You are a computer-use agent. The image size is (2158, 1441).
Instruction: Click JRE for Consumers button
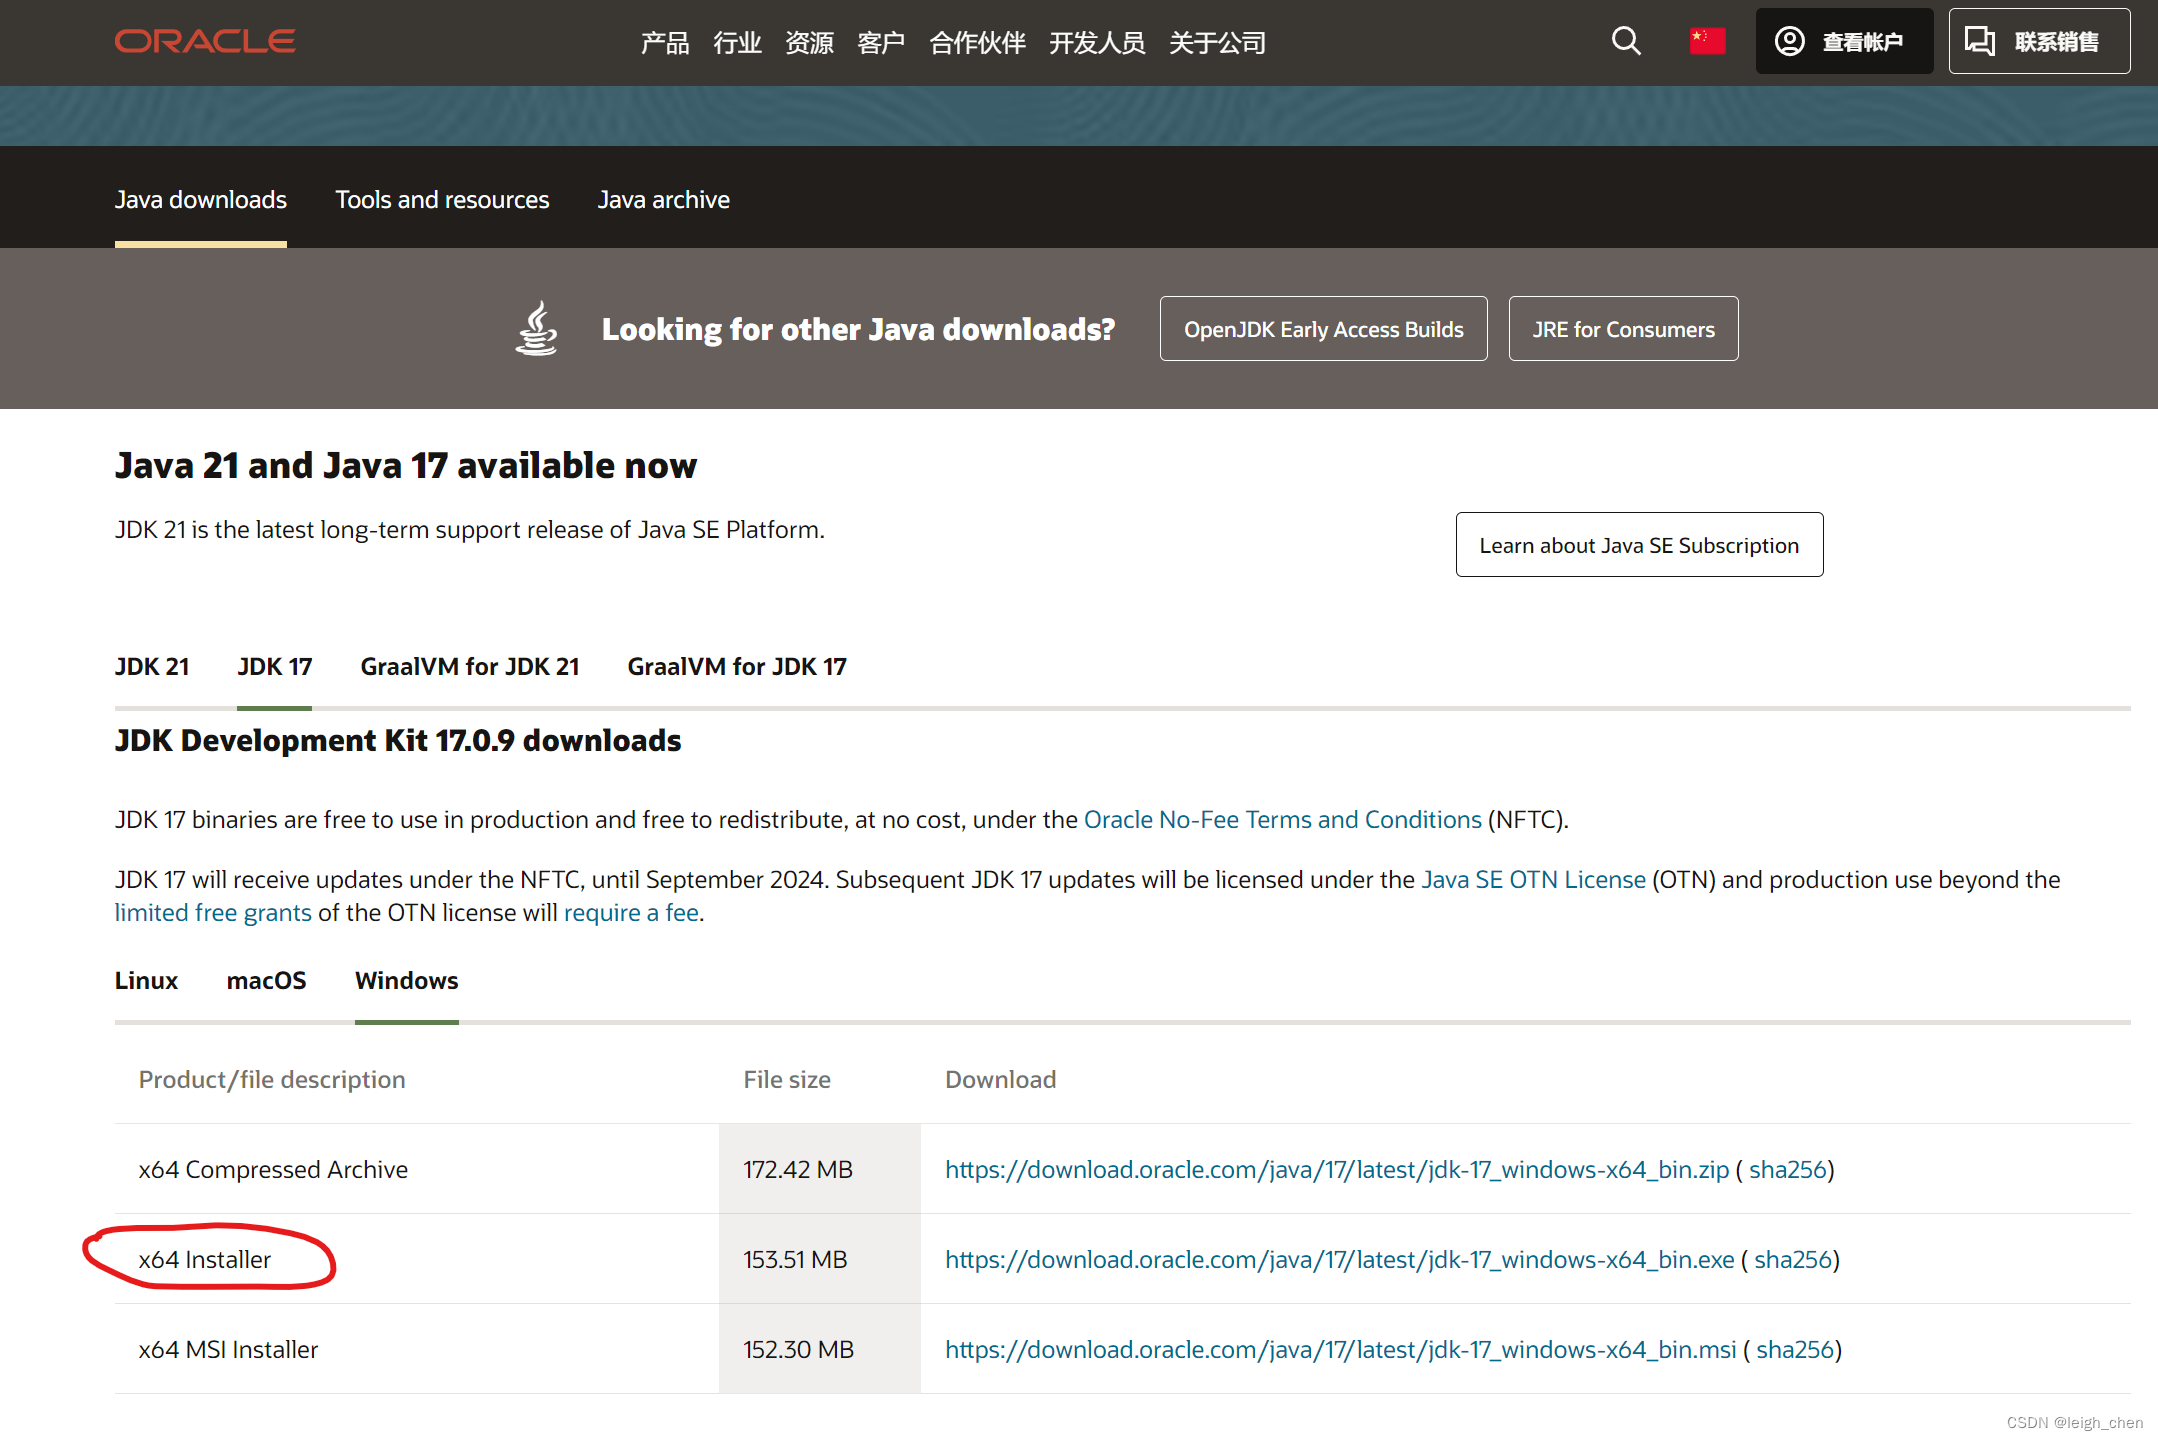point(1623,329)
